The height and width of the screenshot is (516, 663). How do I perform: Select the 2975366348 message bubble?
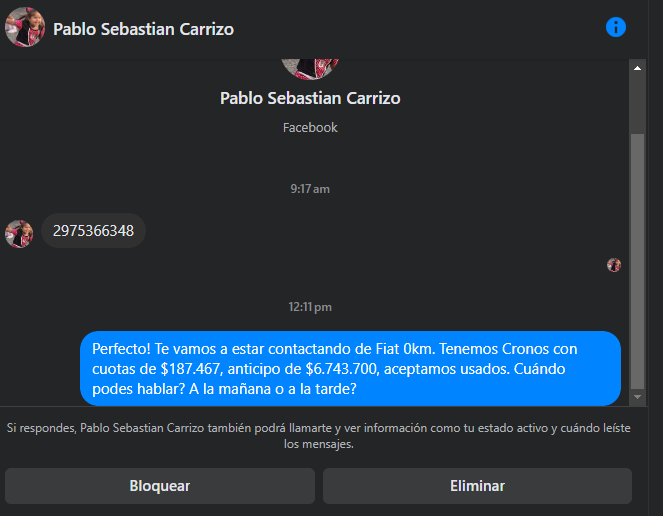[x=94, y=231]
